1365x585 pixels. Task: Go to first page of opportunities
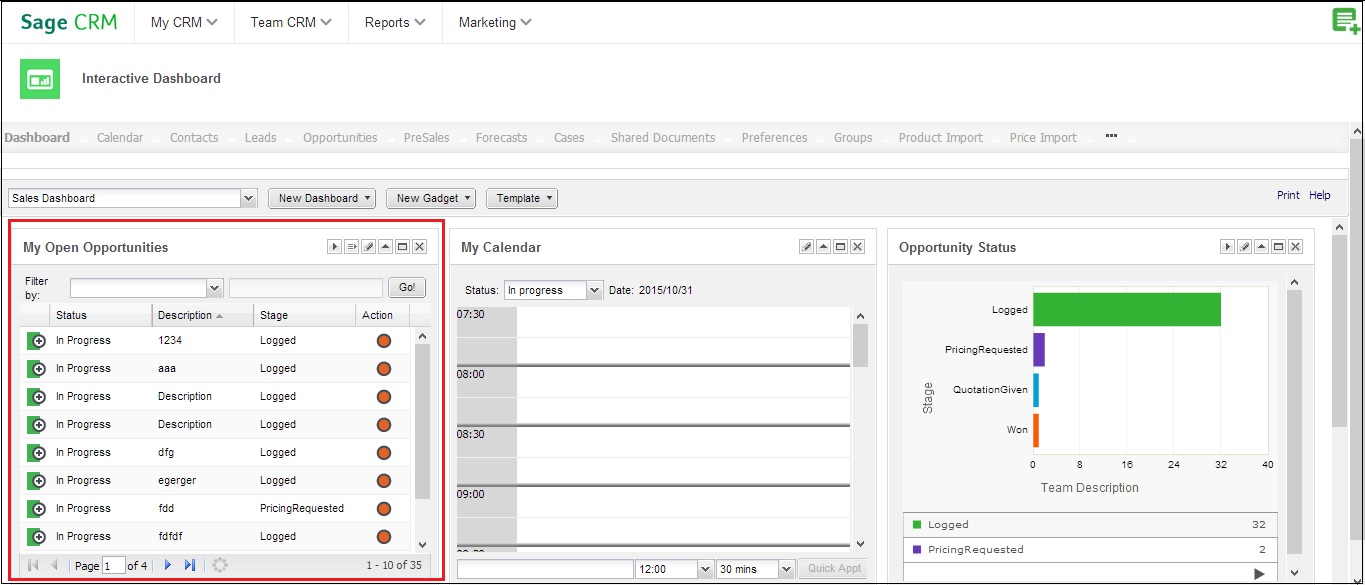(32, 565)
